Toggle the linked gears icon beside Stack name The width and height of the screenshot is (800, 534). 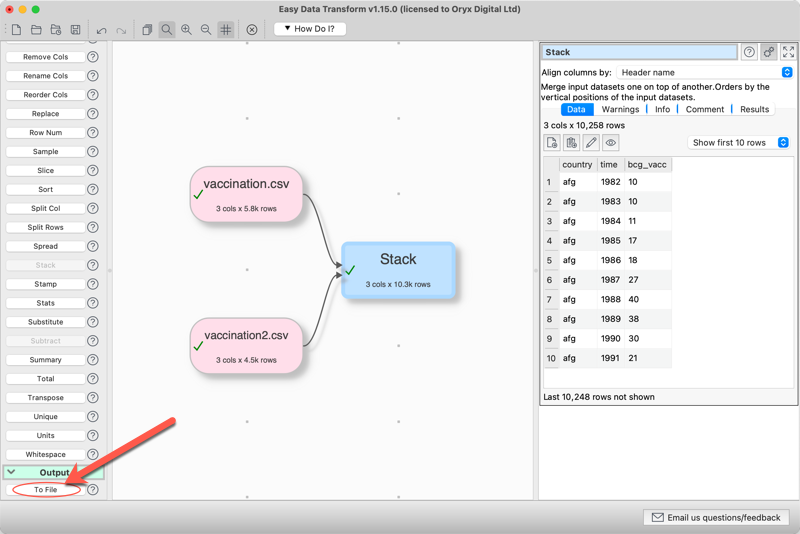(x=769, y=52)
